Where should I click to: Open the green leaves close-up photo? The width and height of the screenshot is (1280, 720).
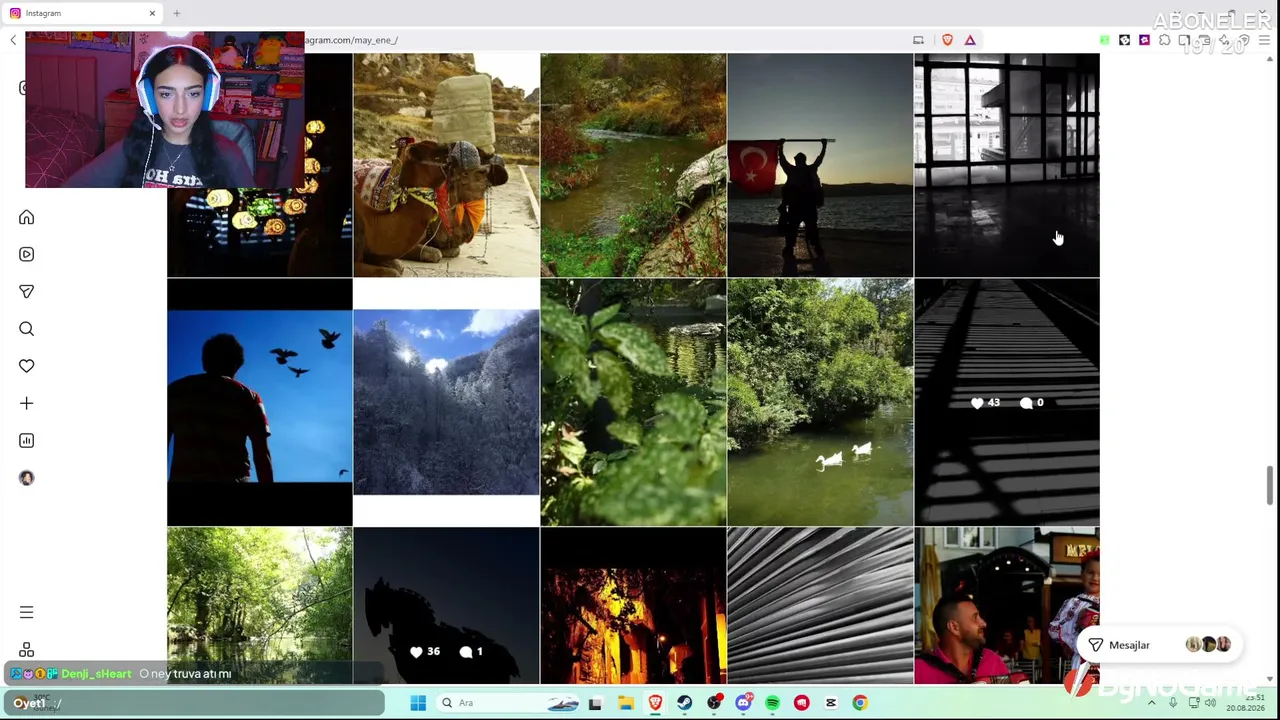(633, 403)
